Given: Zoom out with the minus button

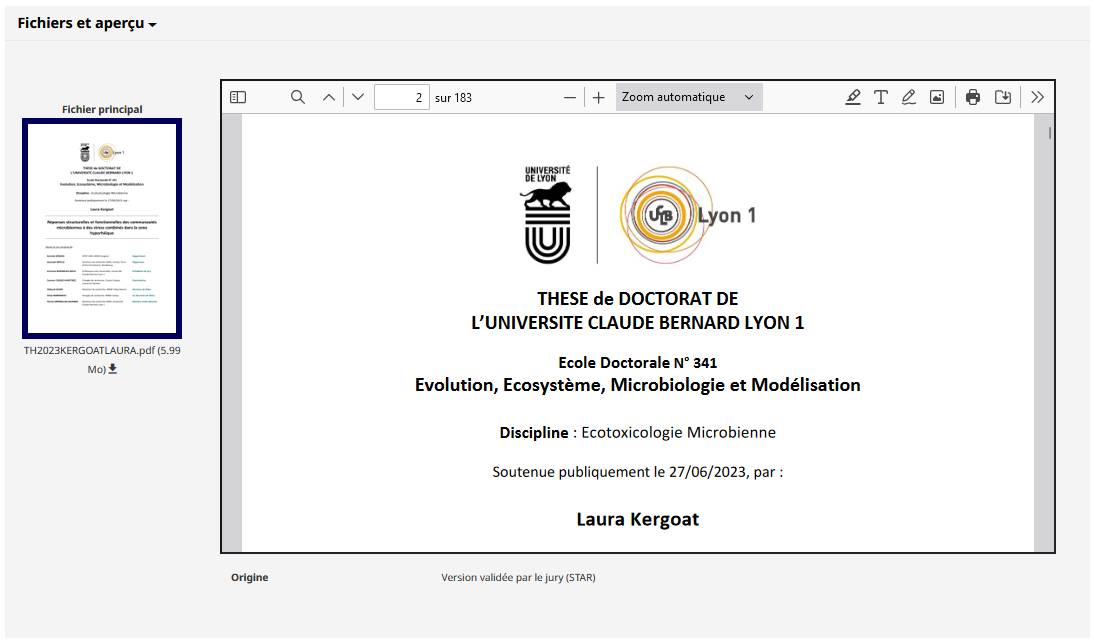Looking at the screenshot, I should point(570,97).
